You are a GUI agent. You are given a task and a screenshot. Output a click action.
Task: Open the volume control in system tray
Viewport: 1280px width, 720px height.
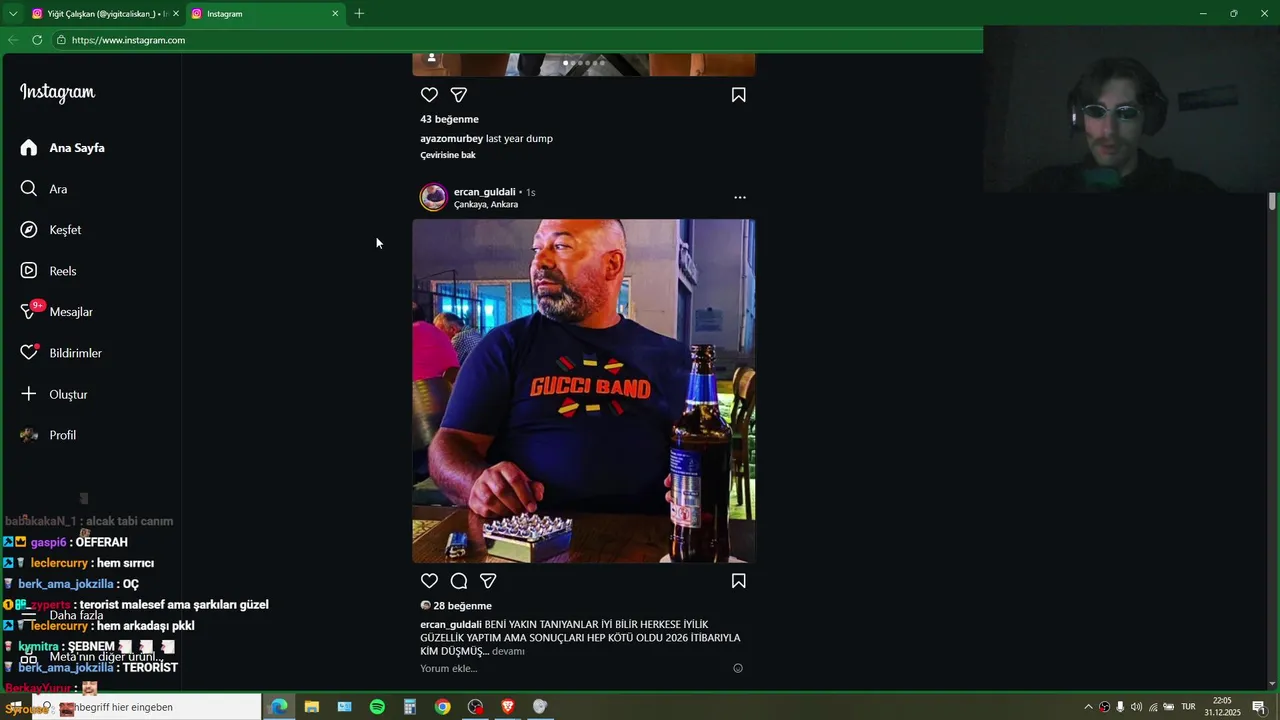(x=1136, y=707)
